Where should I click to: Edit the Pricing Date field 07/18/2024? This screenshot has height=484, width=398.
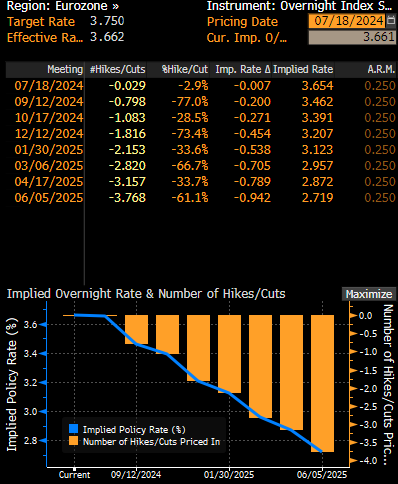pos(348,21)
